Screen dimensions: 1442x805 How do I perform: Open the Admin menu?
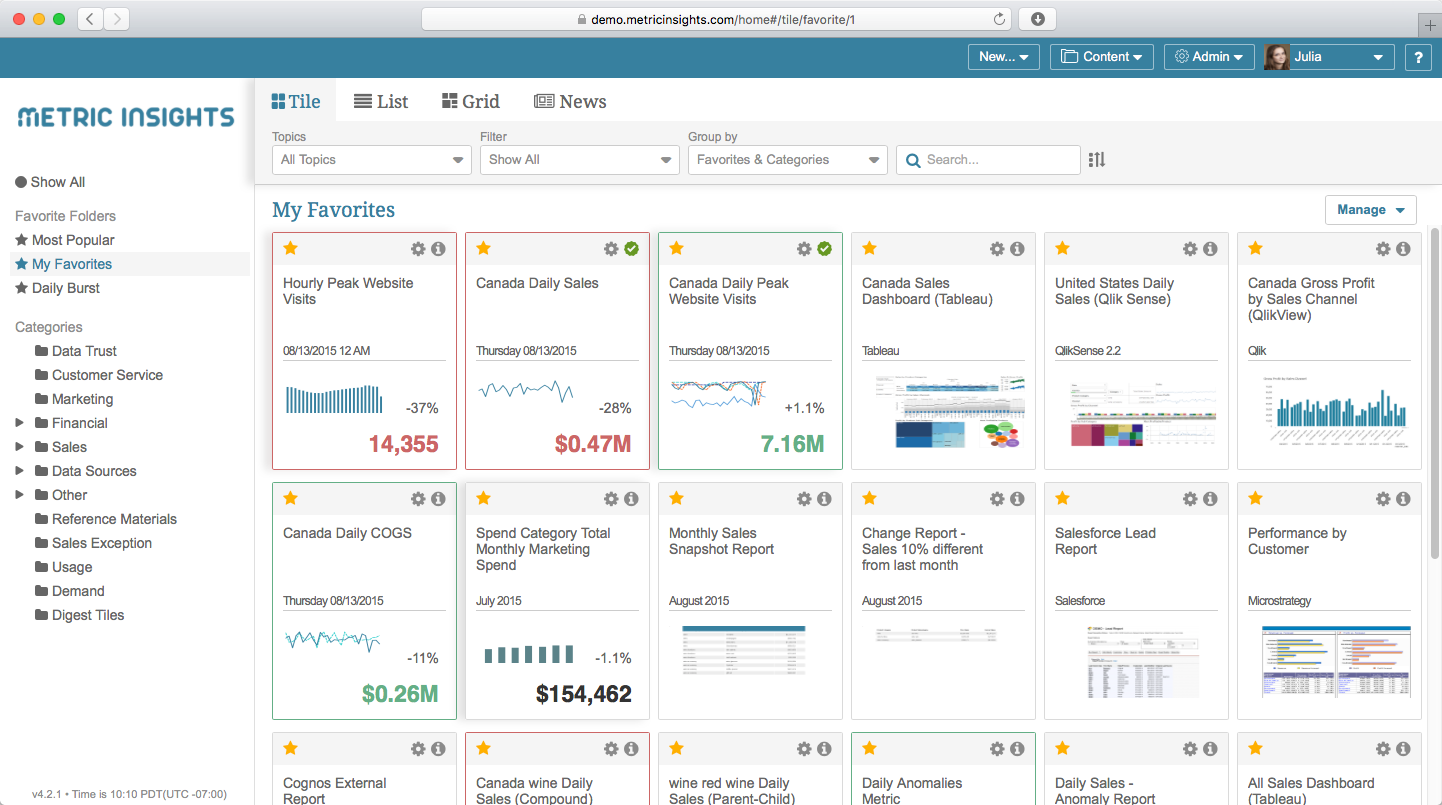1209,57
